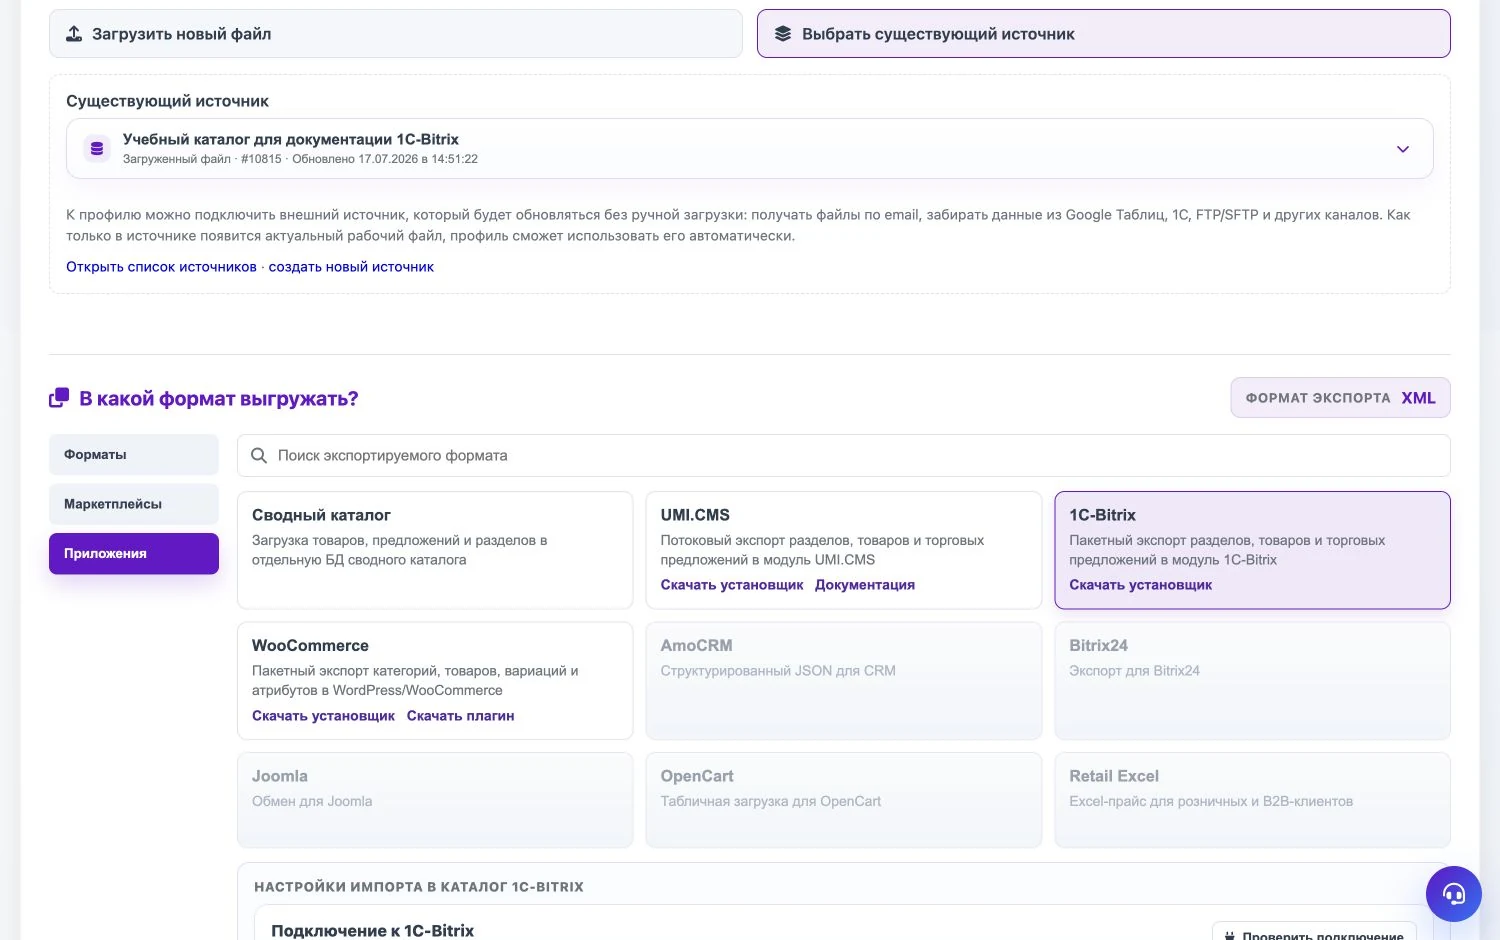Screen dimensions: 1500x940
Task: Open the Приложения tab
Action: [134, 553]
